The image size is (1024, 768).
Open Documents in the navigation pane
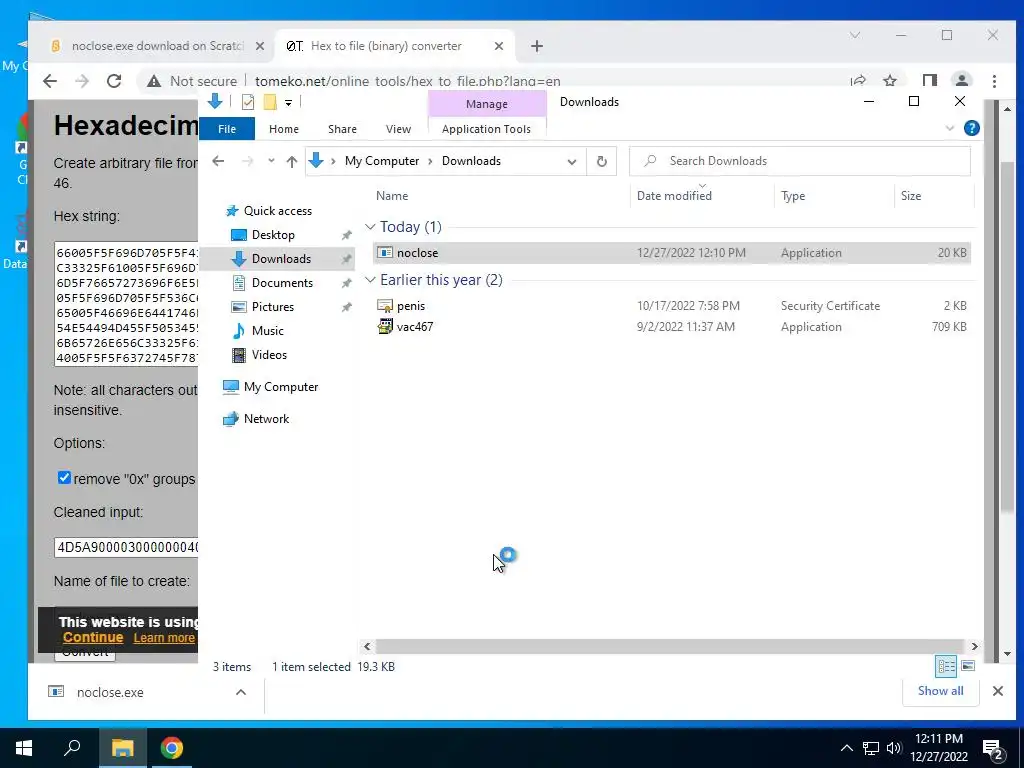(x=281, y=283)
